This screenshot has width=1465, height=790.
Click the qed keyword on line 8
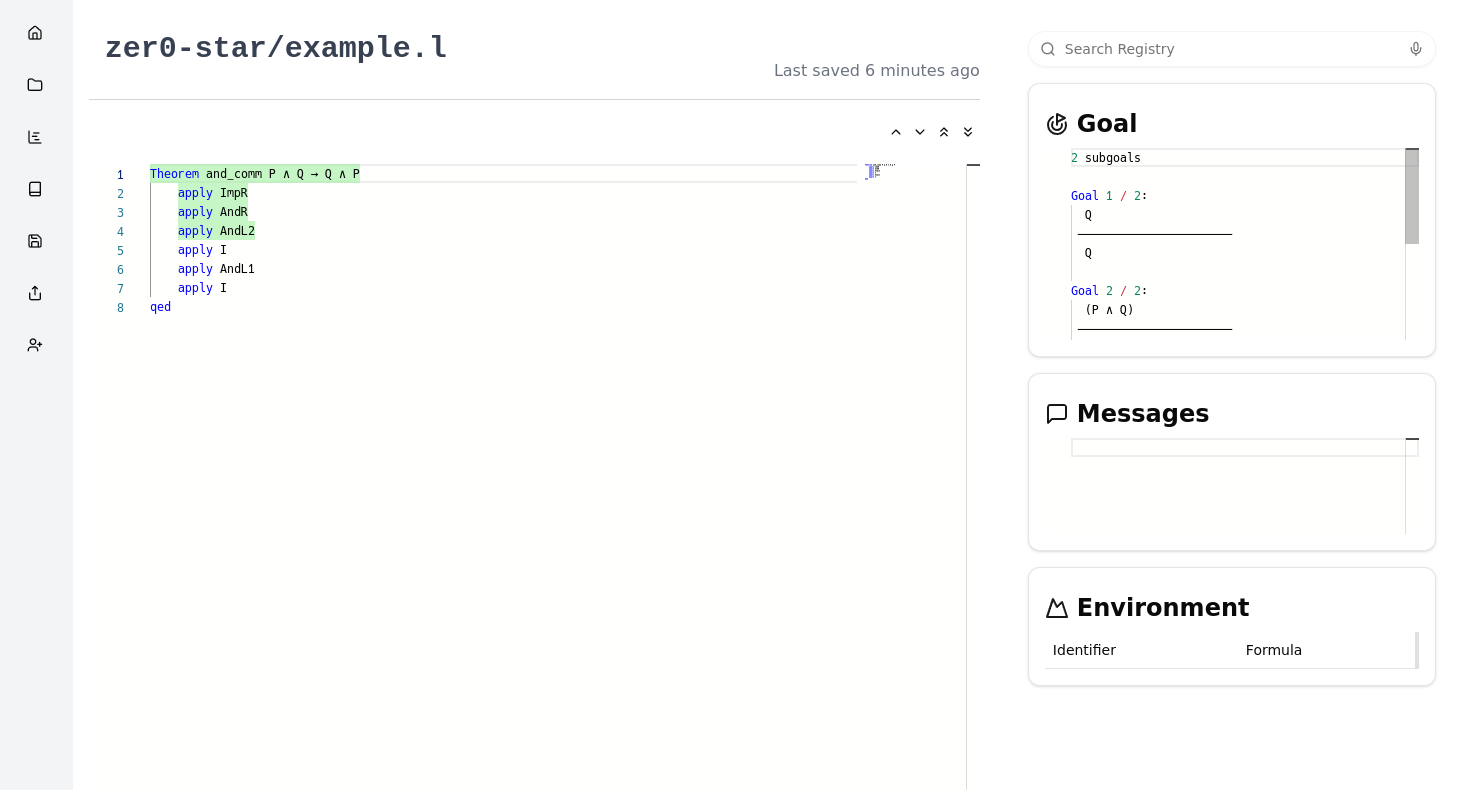click(160, 306)
